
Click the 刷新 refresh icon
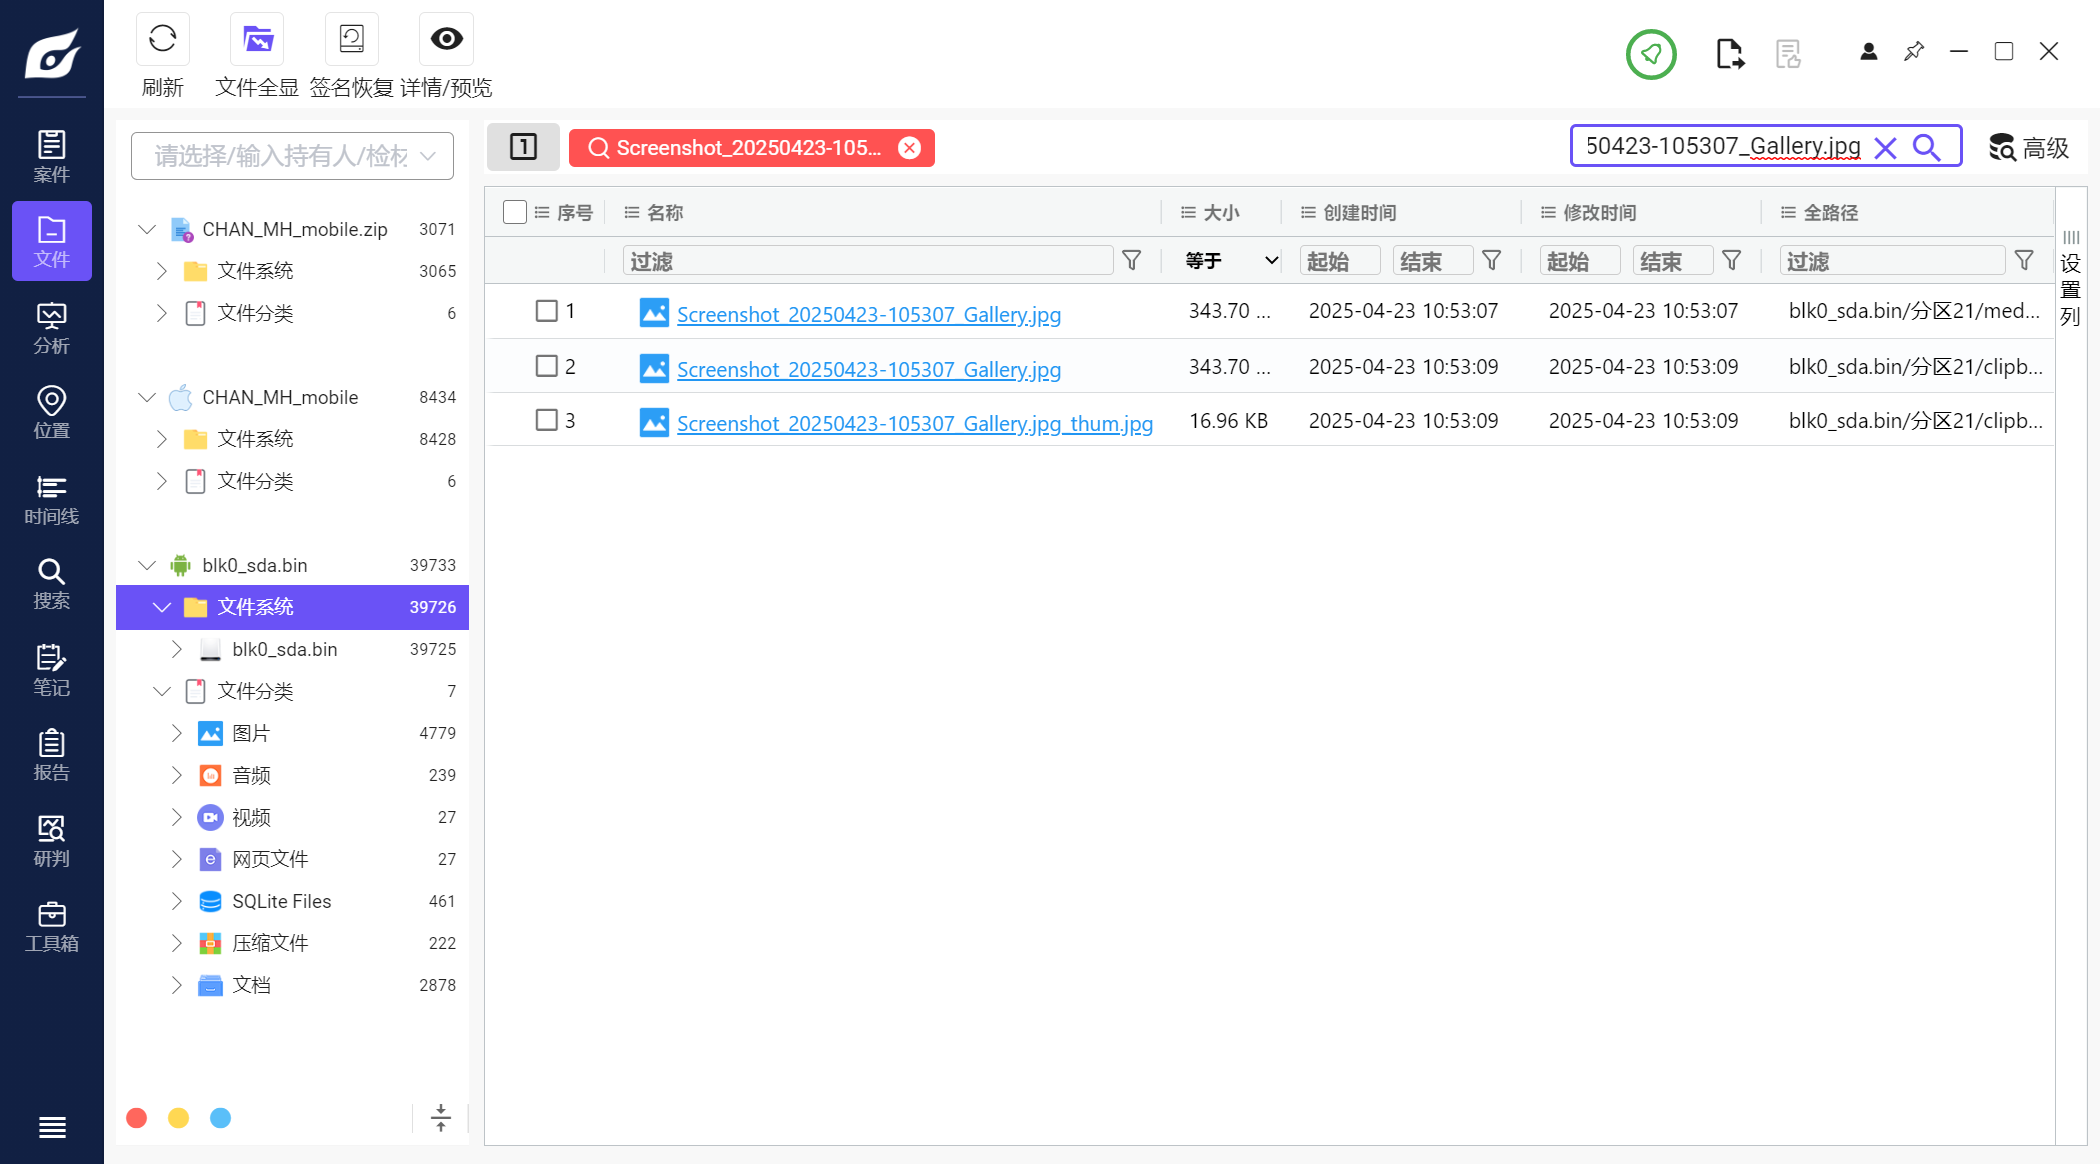pos(162,39)
